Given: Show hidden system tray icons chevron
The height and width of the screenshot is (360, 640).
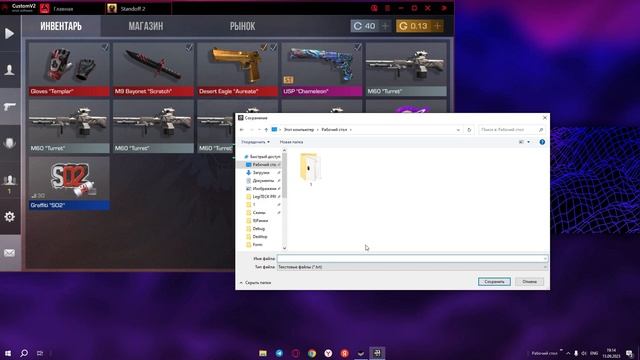Looking at the screenshot, I should (568, 353).
